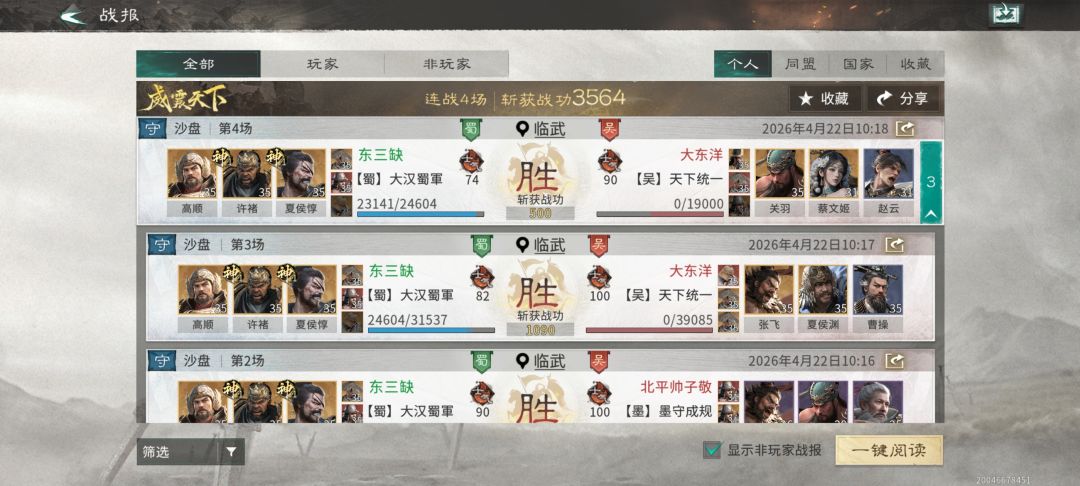Open the download inbox icon at top right
This screenshot has height=486, width=1080.
[x=1006, y=15]
